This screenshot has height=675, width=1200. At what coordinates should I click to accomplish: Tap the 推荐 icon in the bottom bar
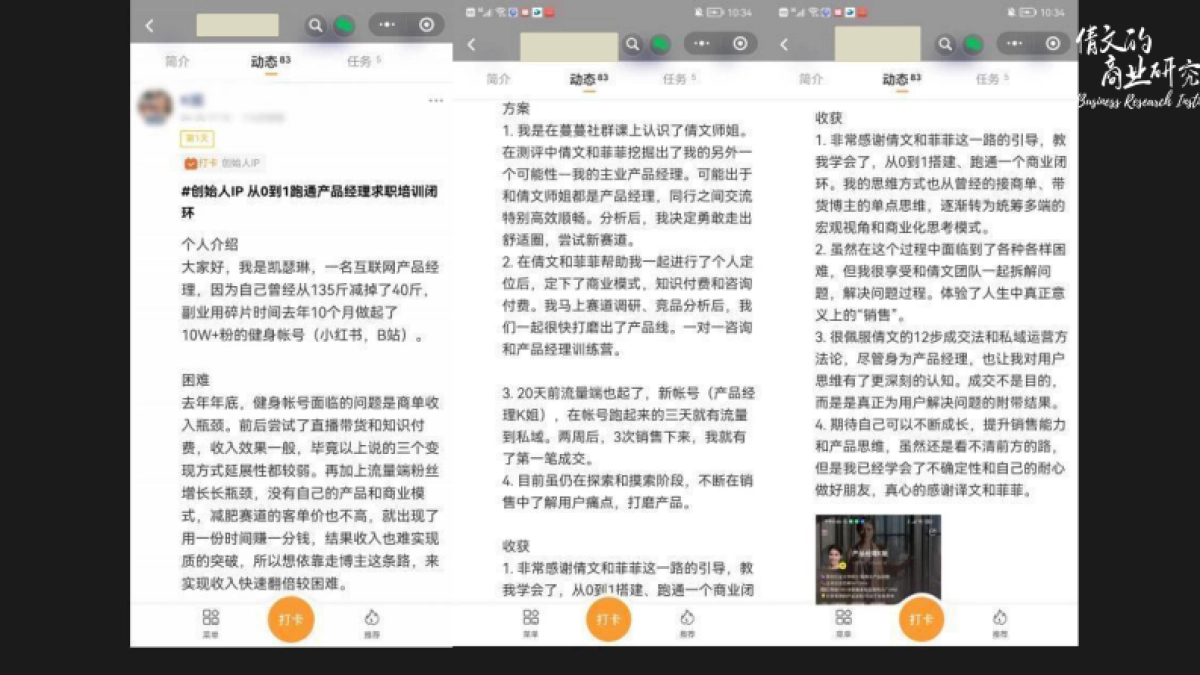point(371,620)
